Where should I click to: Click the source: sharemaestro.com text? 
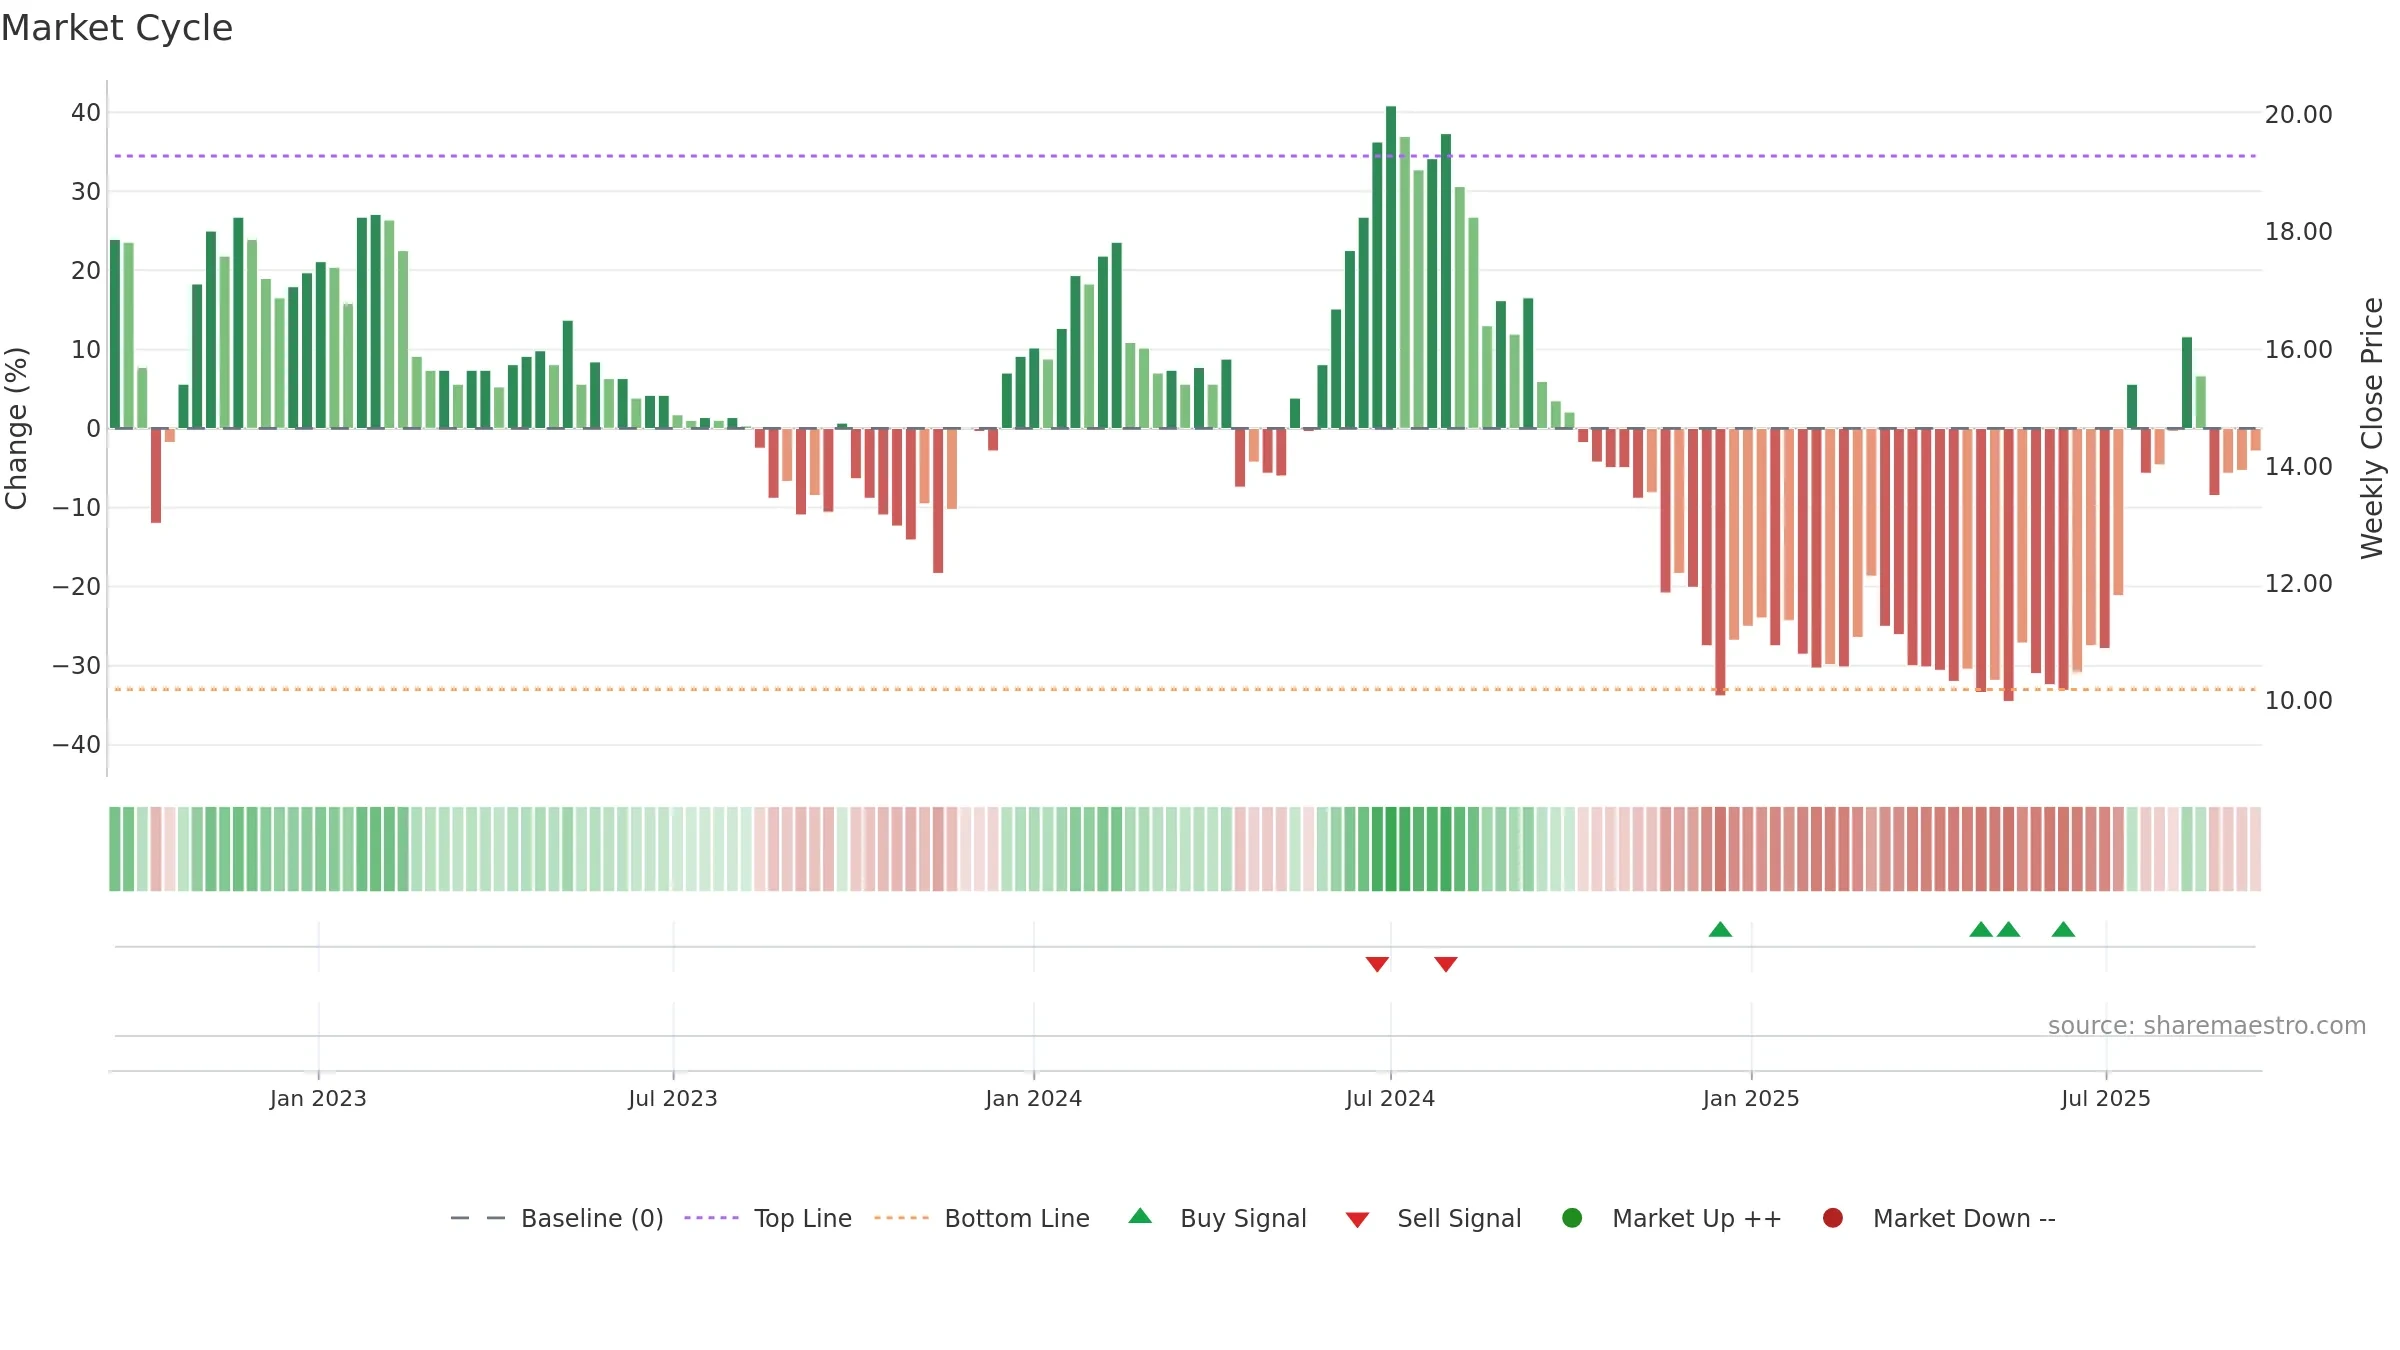click(2207, 1025)
